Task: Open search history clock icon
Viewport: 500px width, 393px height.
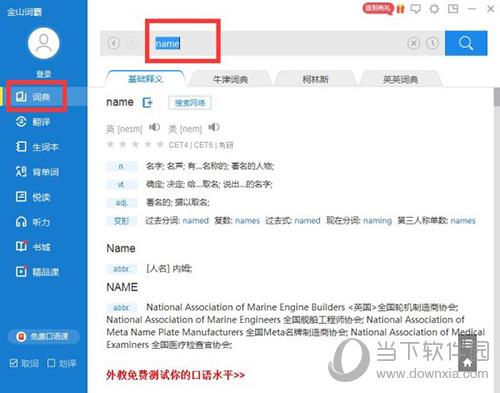Action: click(x=433, y=43)
